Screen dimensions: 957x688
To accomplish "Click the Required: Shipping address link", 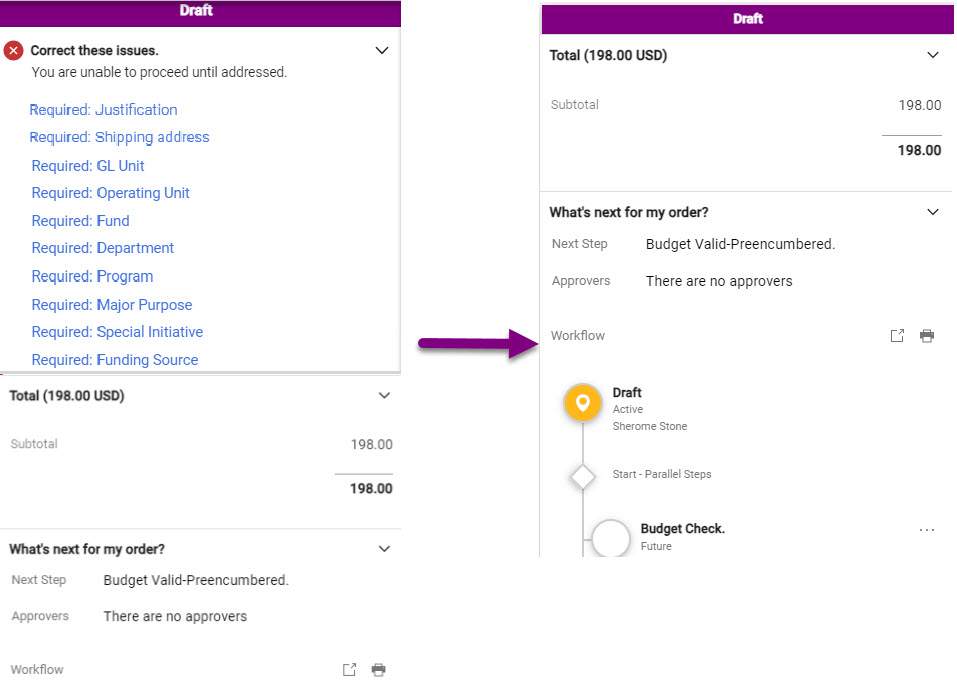I will (120, 137).
